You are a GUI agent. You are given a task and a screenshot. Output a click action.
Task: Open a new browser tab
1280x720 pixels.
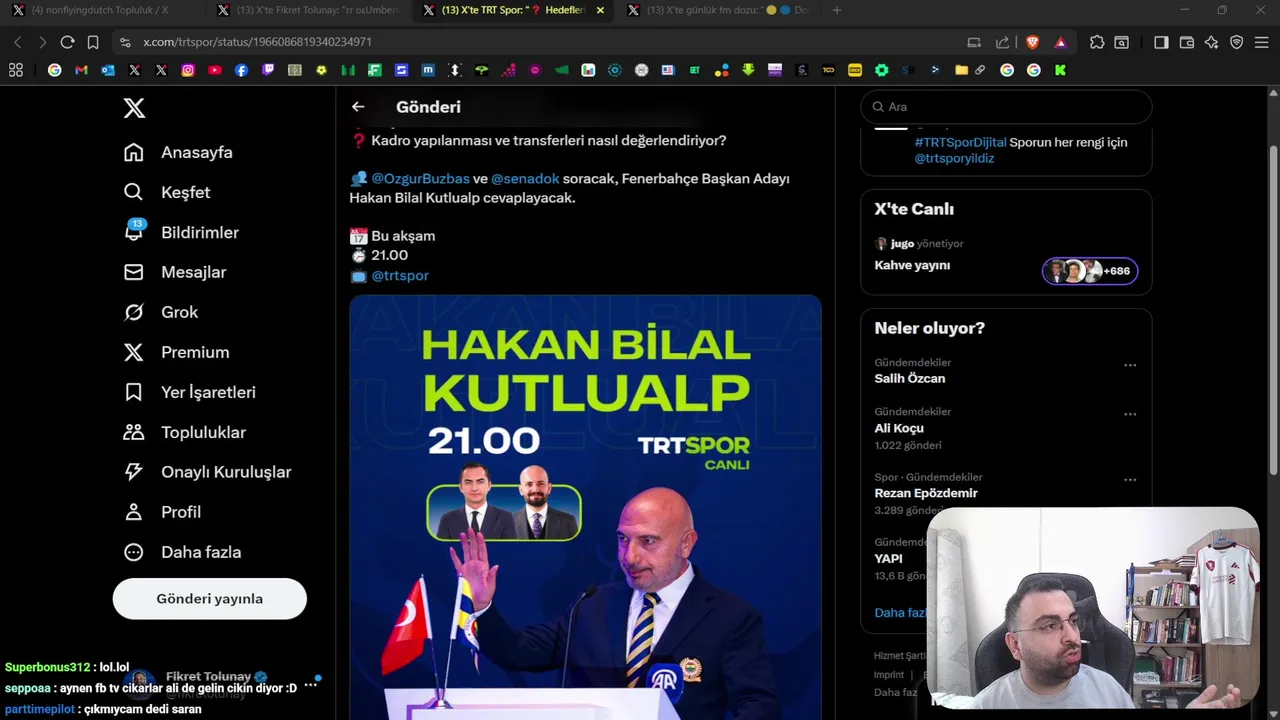(x=837, y=10)
